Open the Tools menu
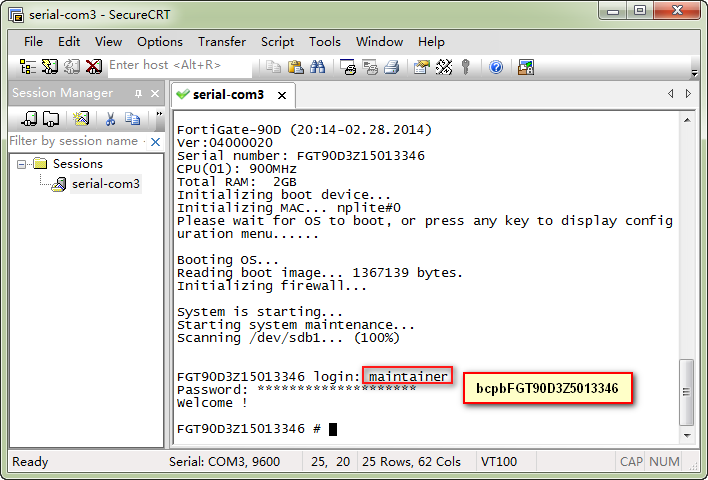The image size is (708, 480). coord(325,42)
